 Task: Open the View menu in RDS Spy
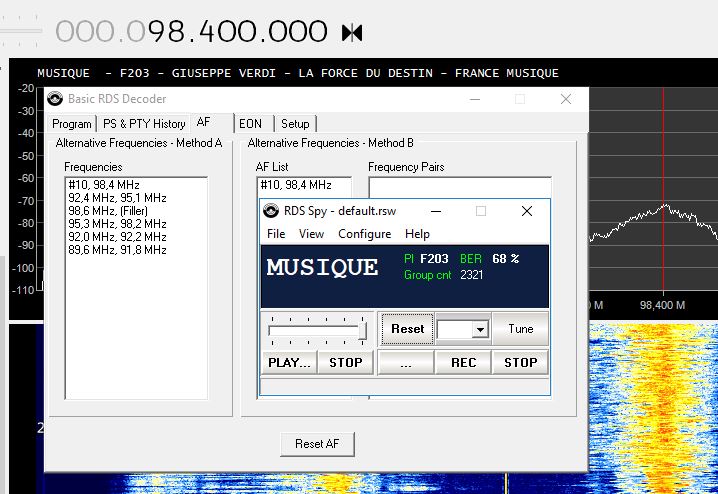coord(311,234)
